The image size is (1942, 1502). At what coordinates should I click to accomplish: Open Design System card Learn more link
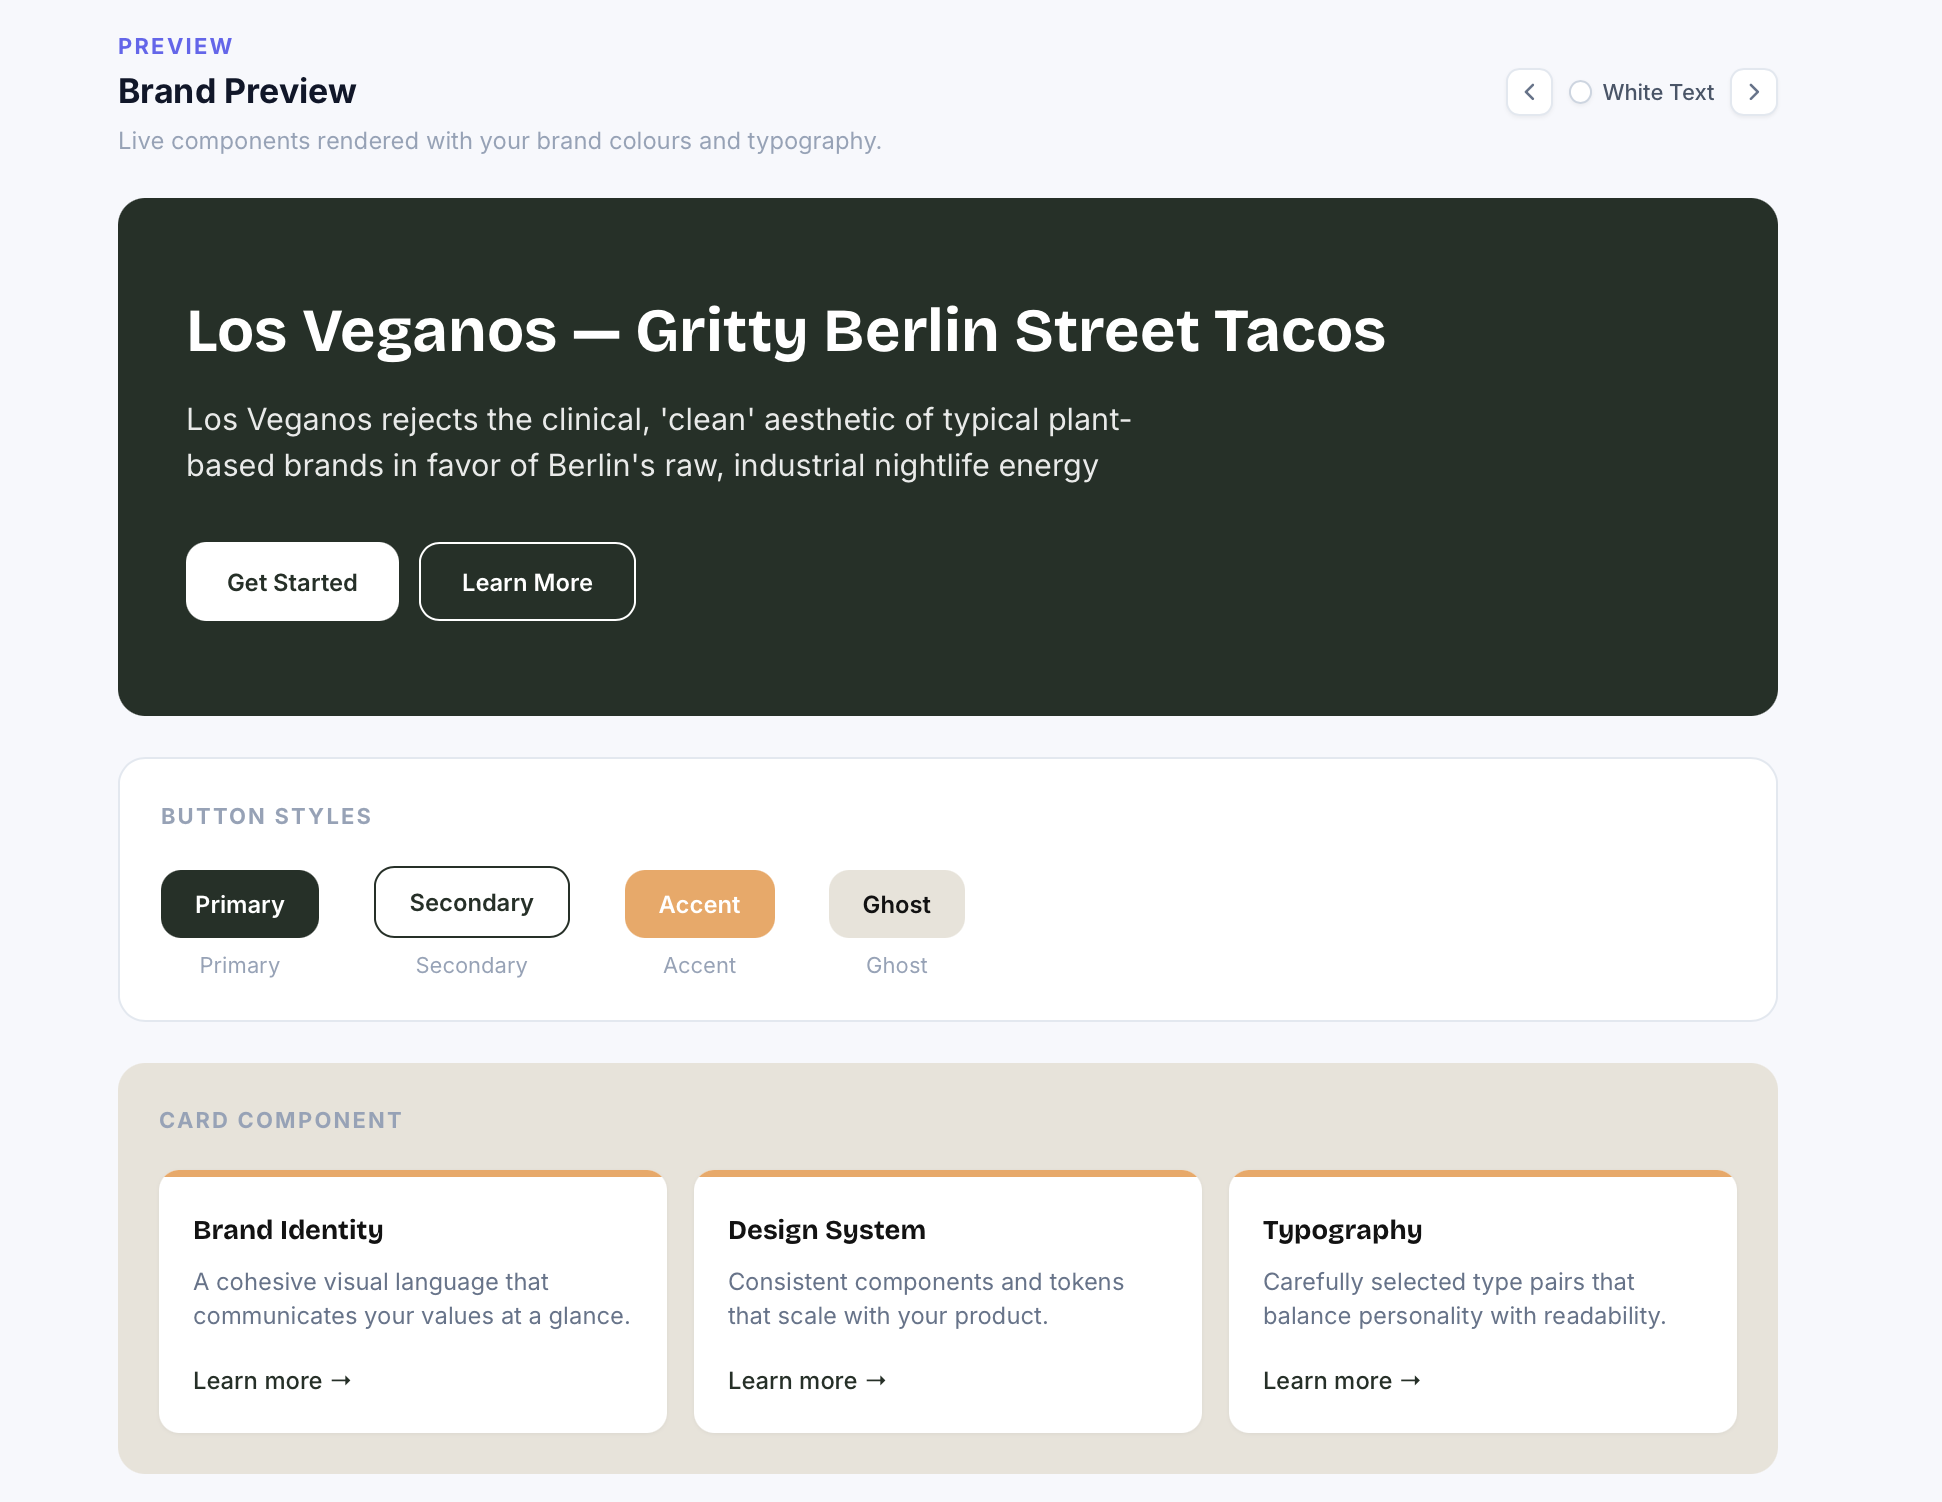coord(807,1380)
